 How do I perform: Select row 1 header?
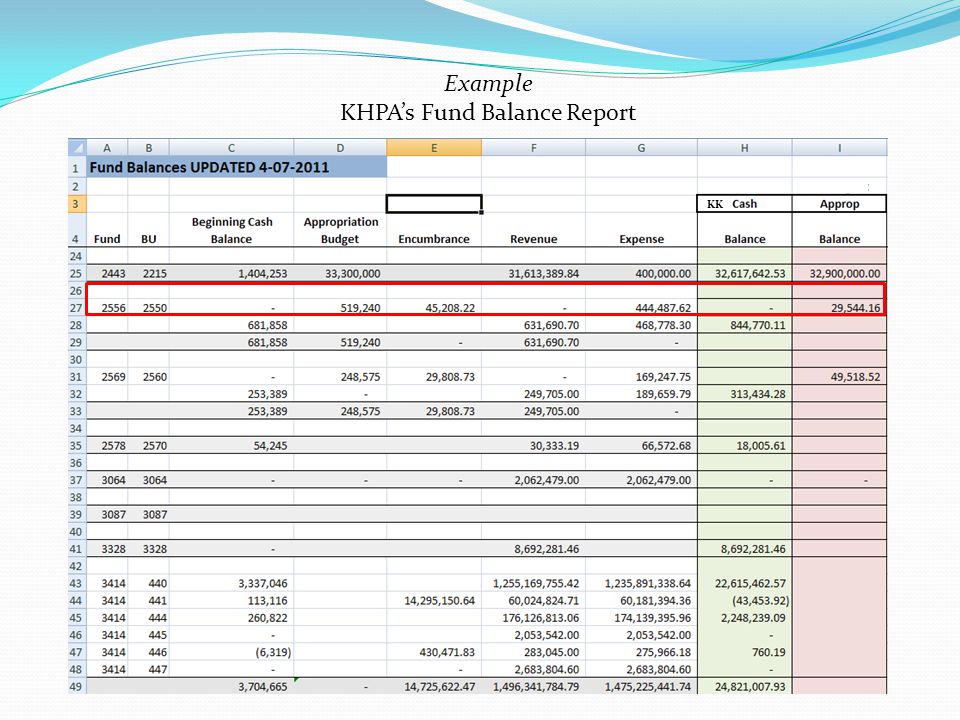click(x=77, y=167)
